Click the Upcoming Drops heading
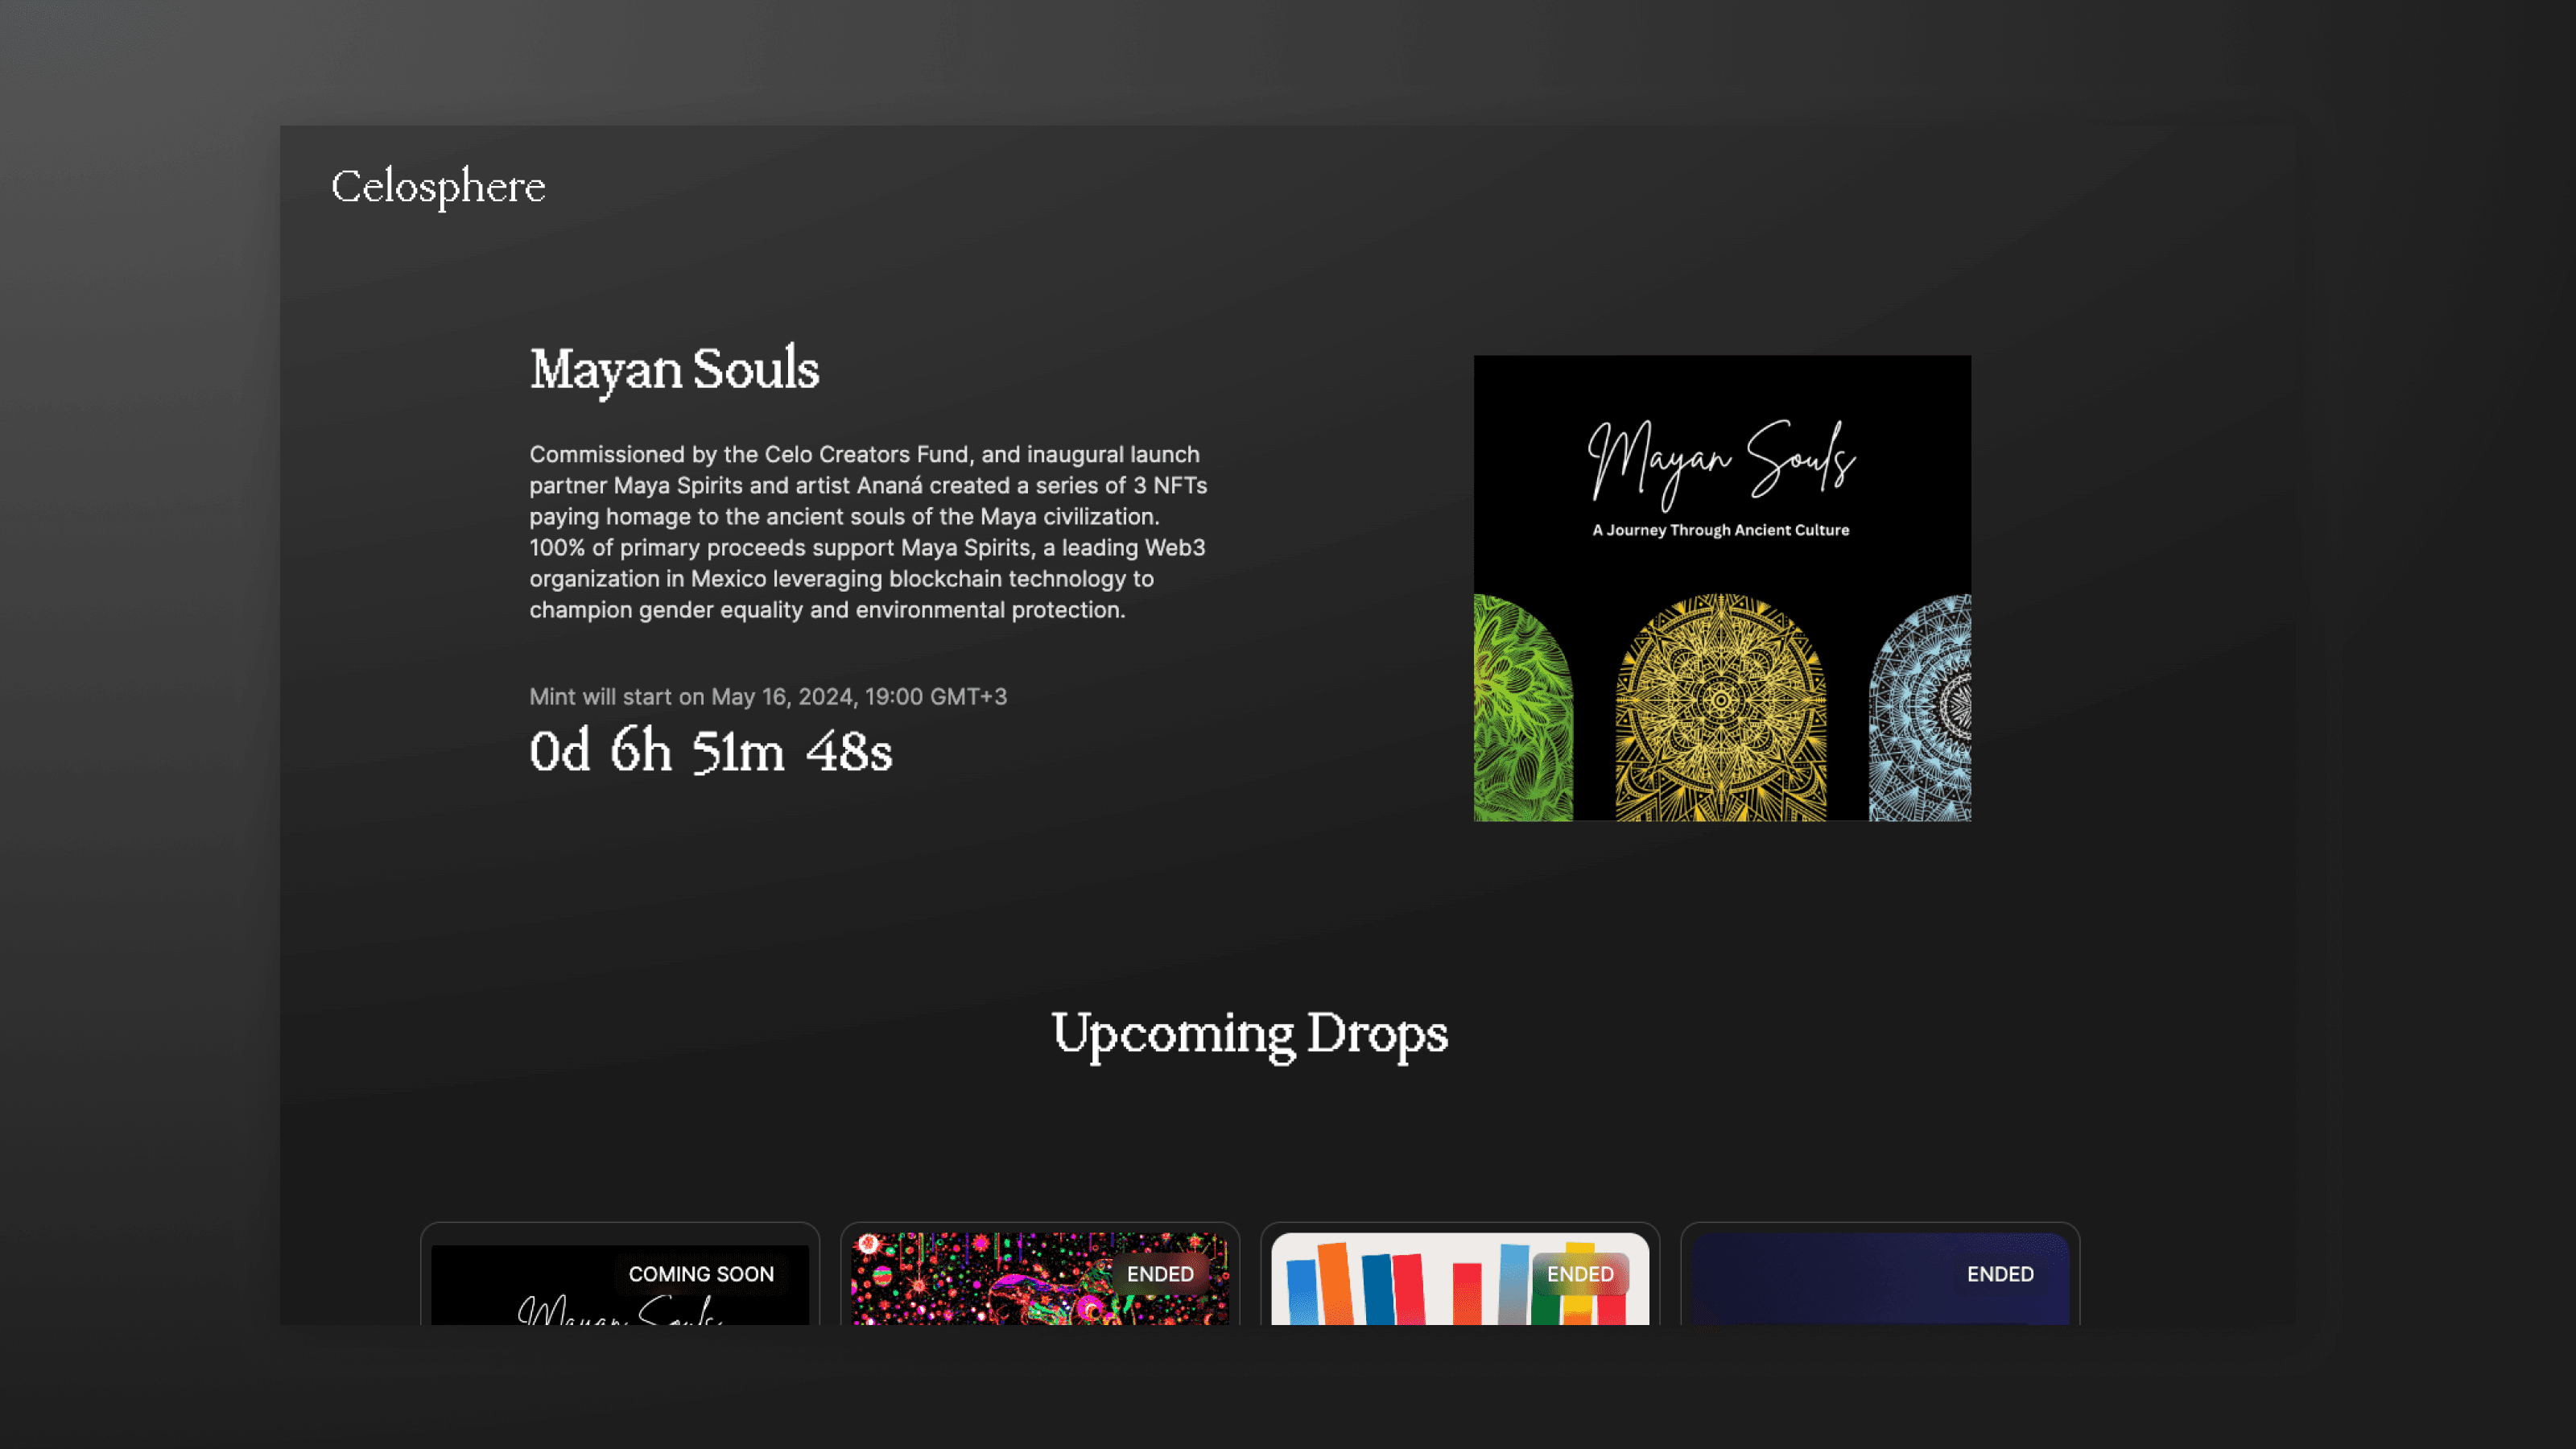 click(1249, 1034)
